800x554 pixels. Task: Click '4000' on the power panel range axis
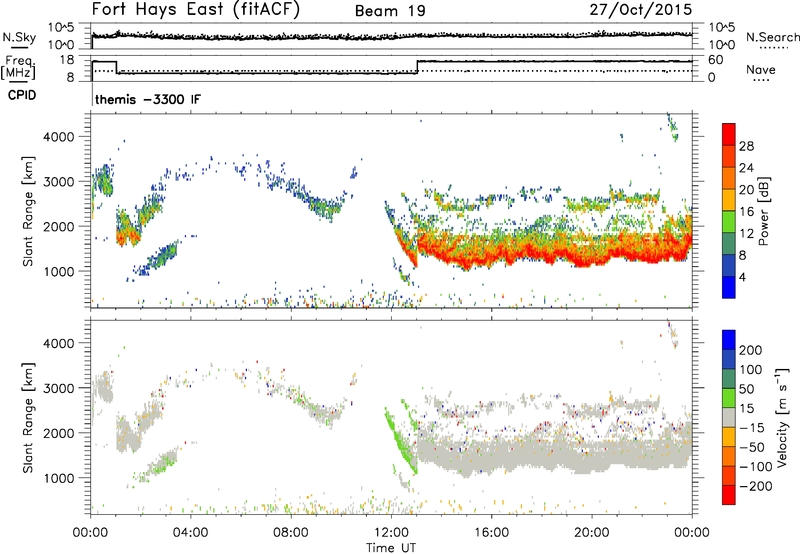click(x=59, y=137)
